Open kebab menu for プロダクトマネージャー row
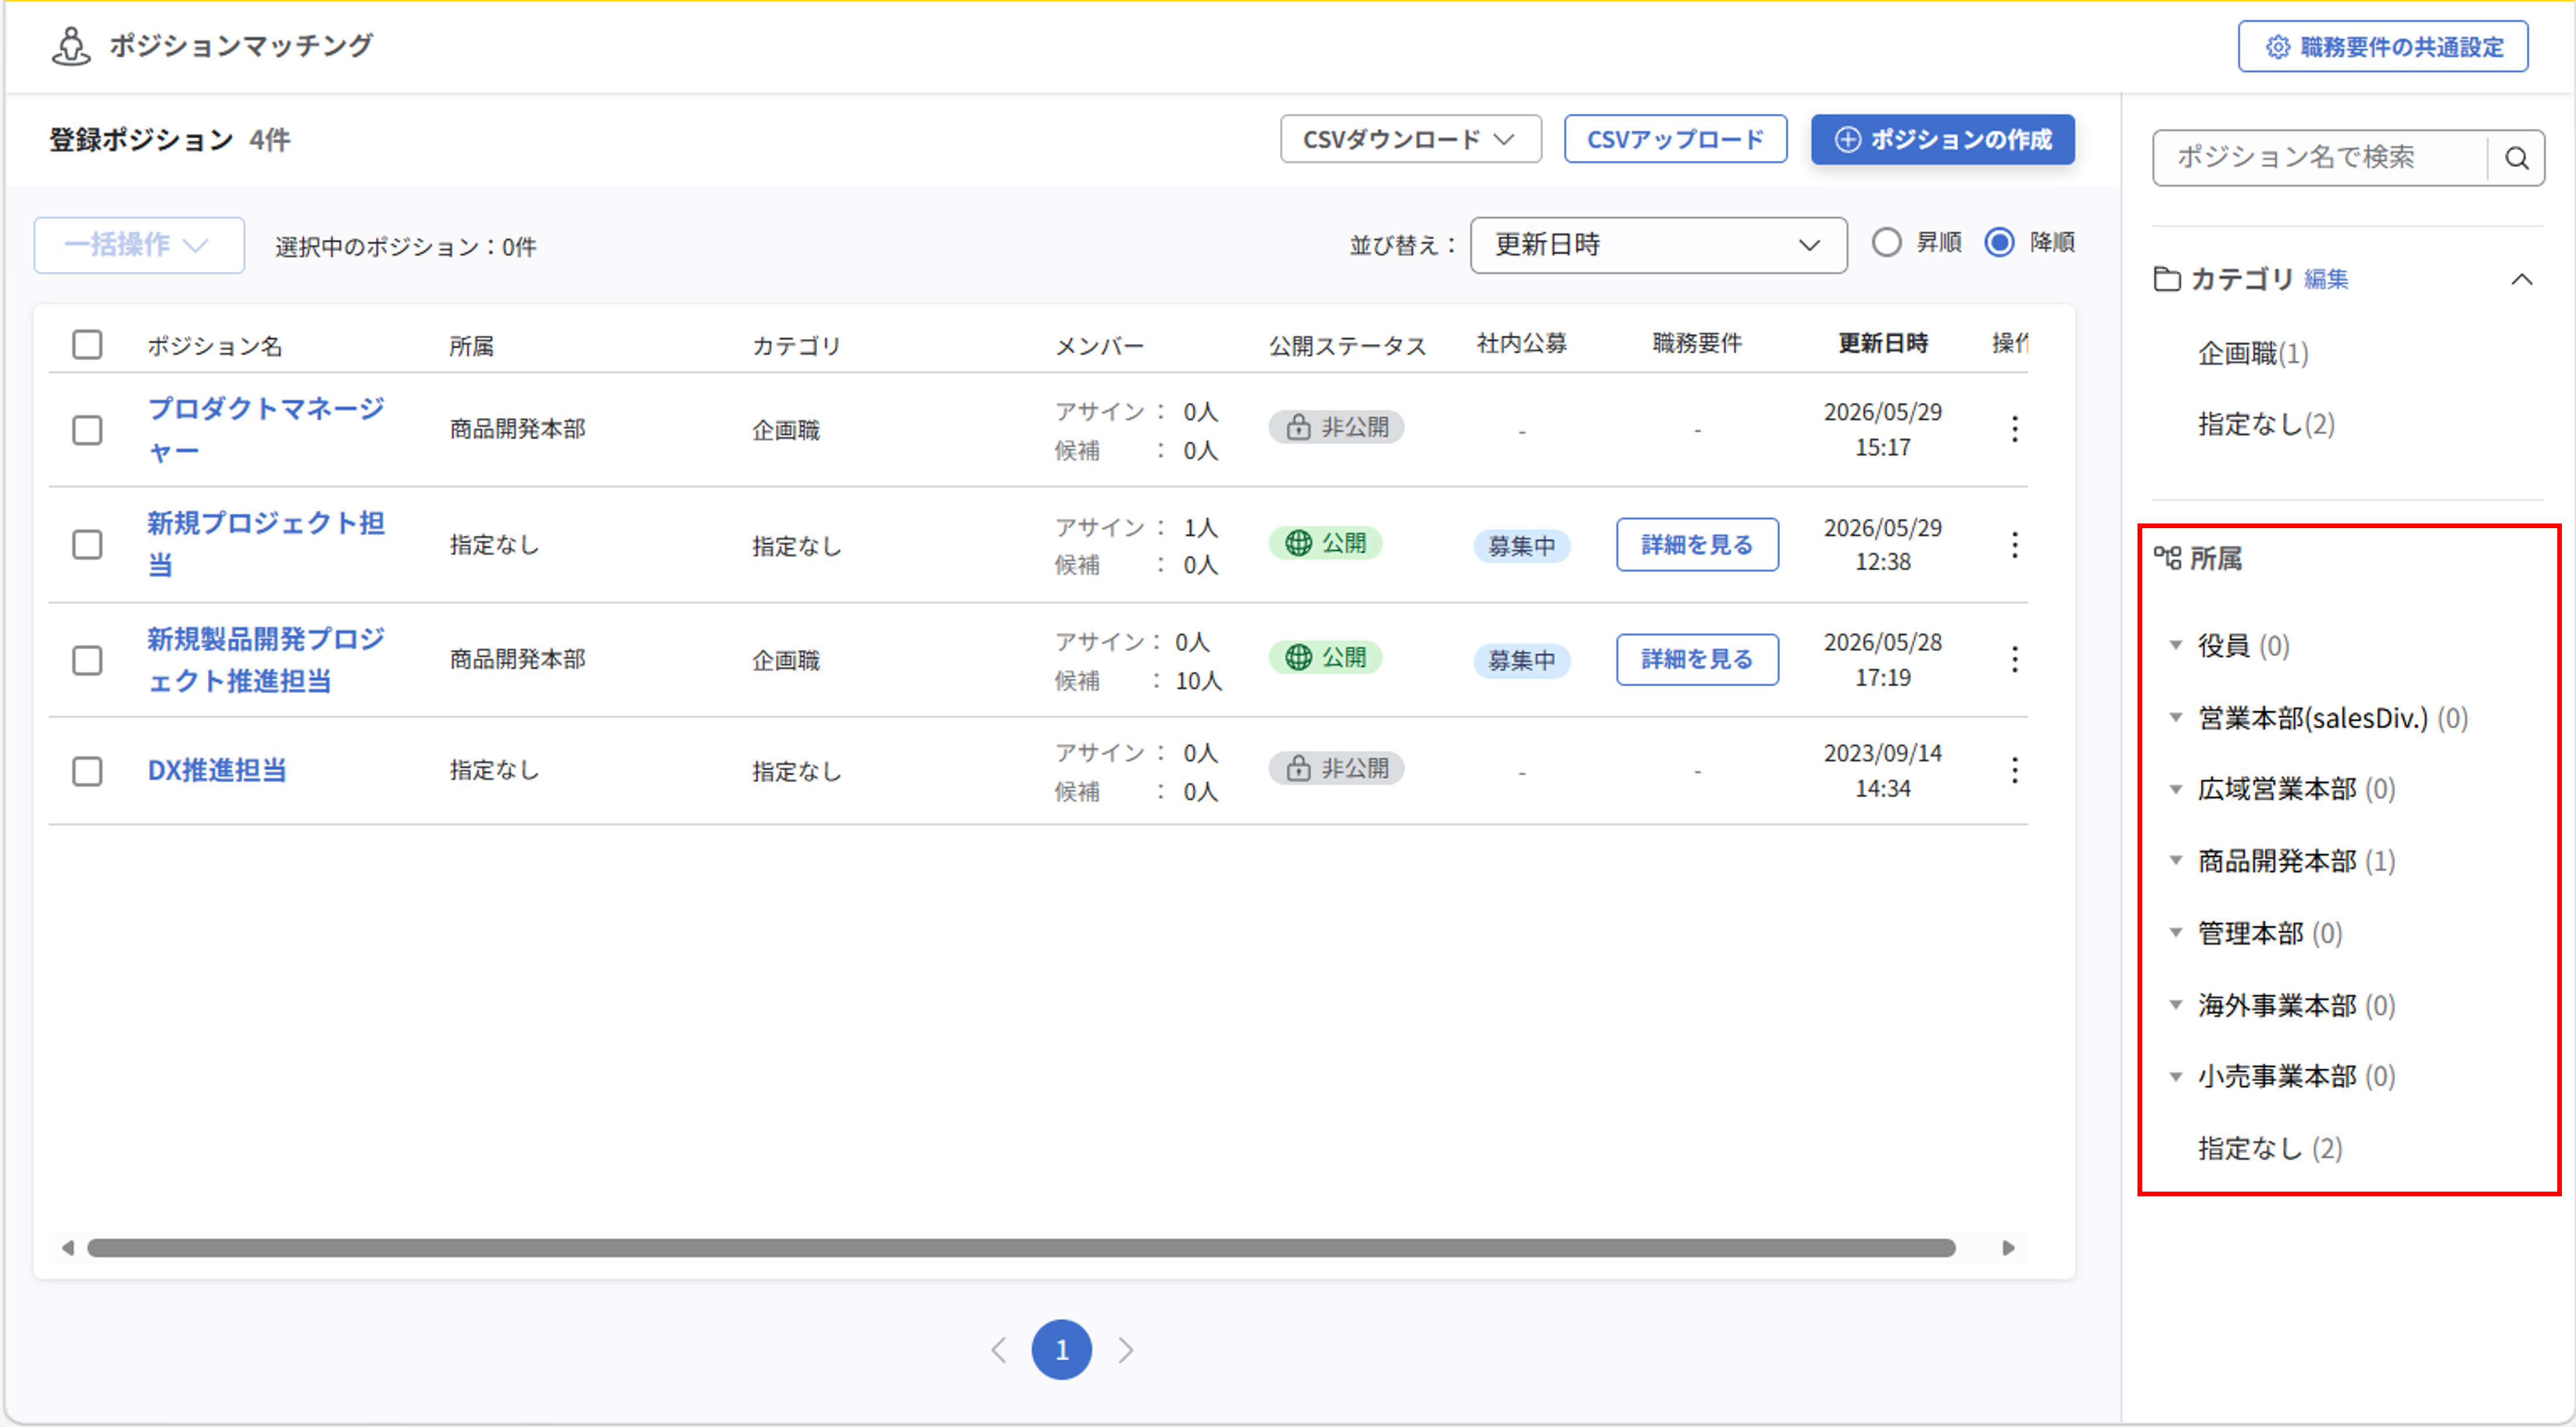2576x1427 pixels. click(x=2014, y=429)
